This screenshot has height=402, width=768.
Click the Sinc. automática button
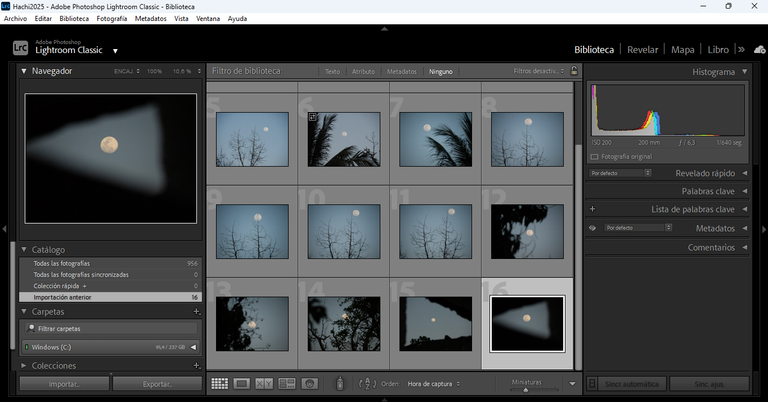point(632,384)
